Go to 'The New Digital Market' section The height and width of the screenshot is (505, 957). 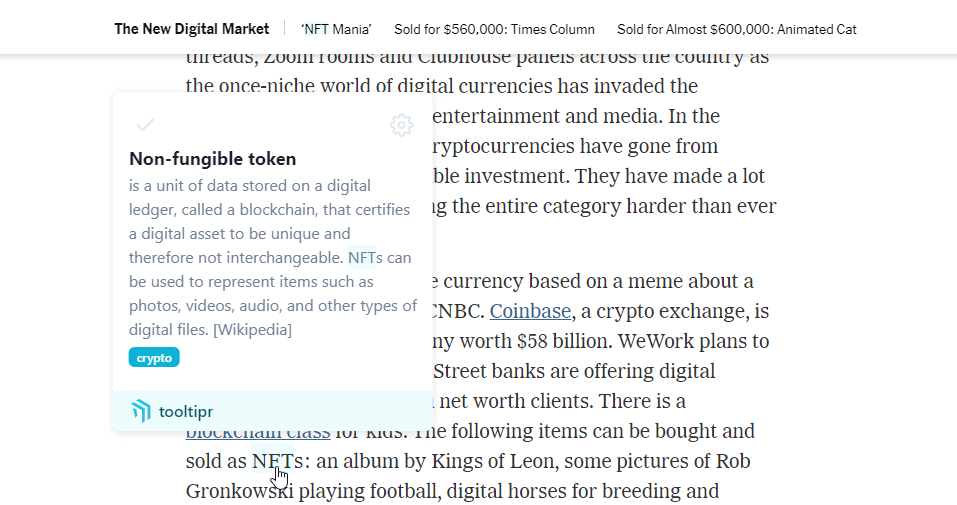pyautogui.click(x=191, y=29)
